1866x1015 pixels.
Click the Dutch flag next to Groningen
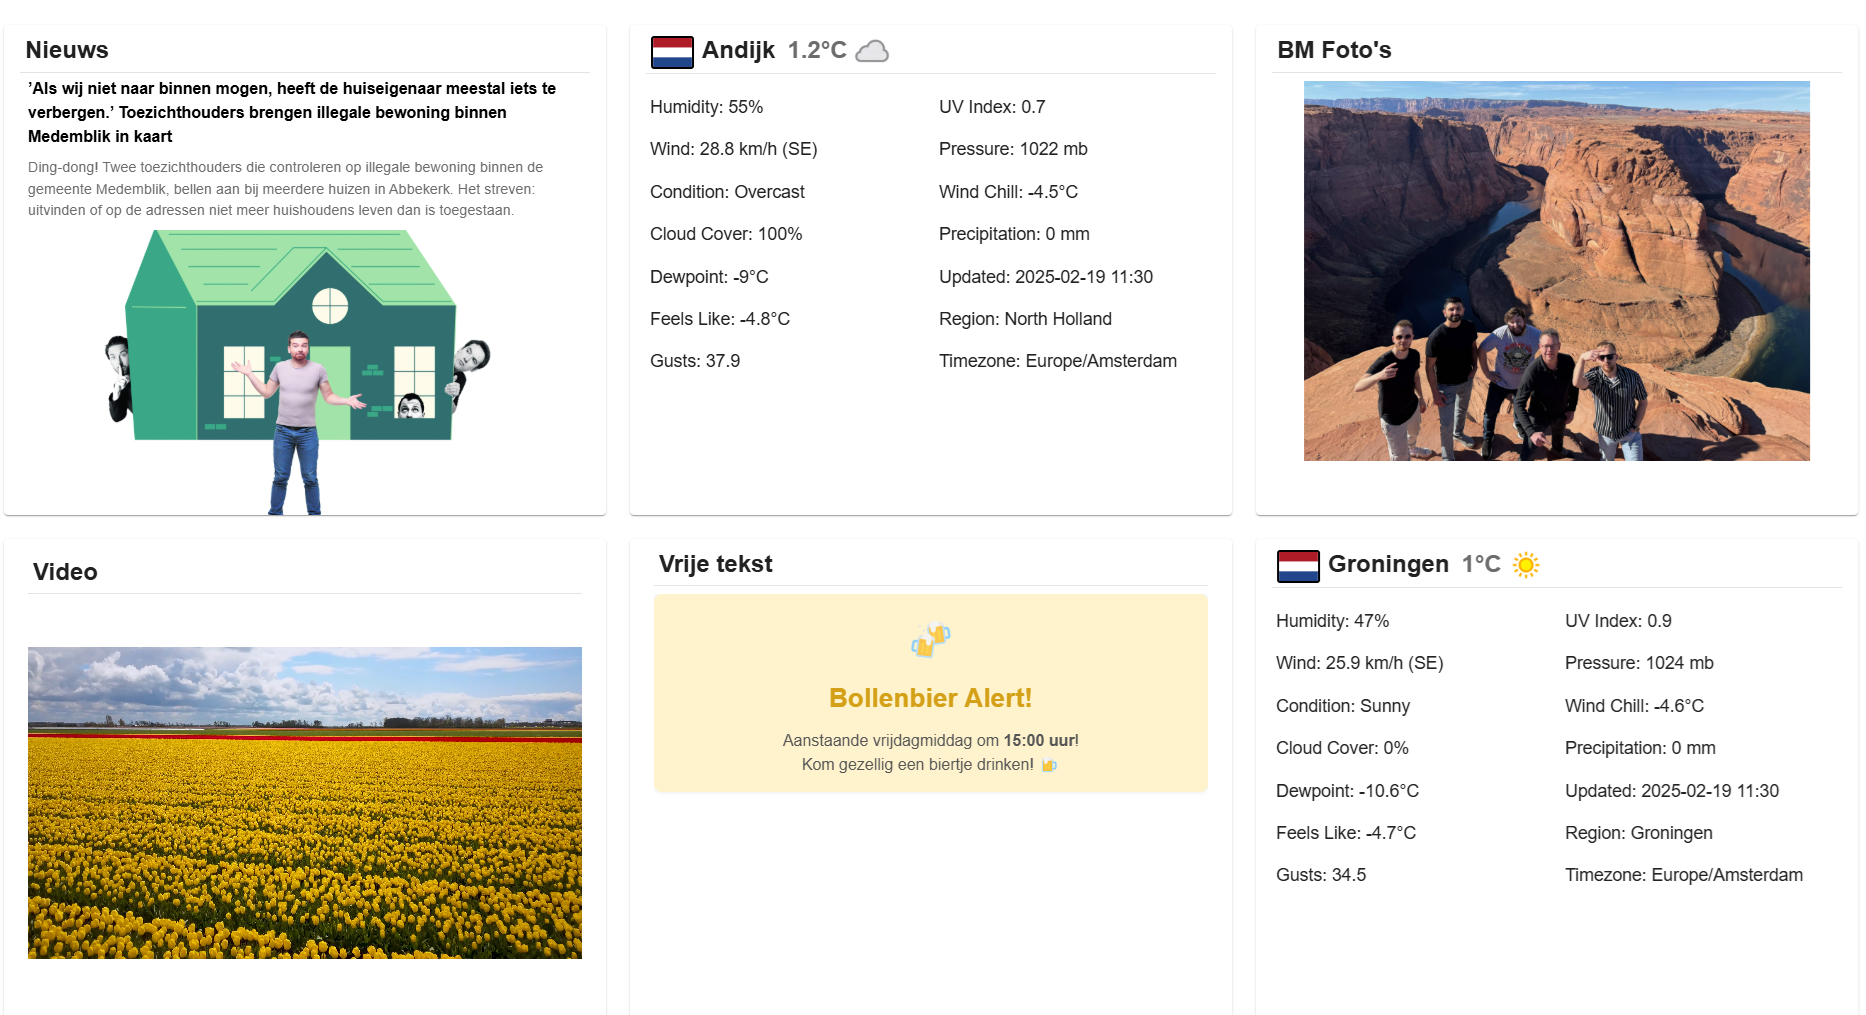1298,566
